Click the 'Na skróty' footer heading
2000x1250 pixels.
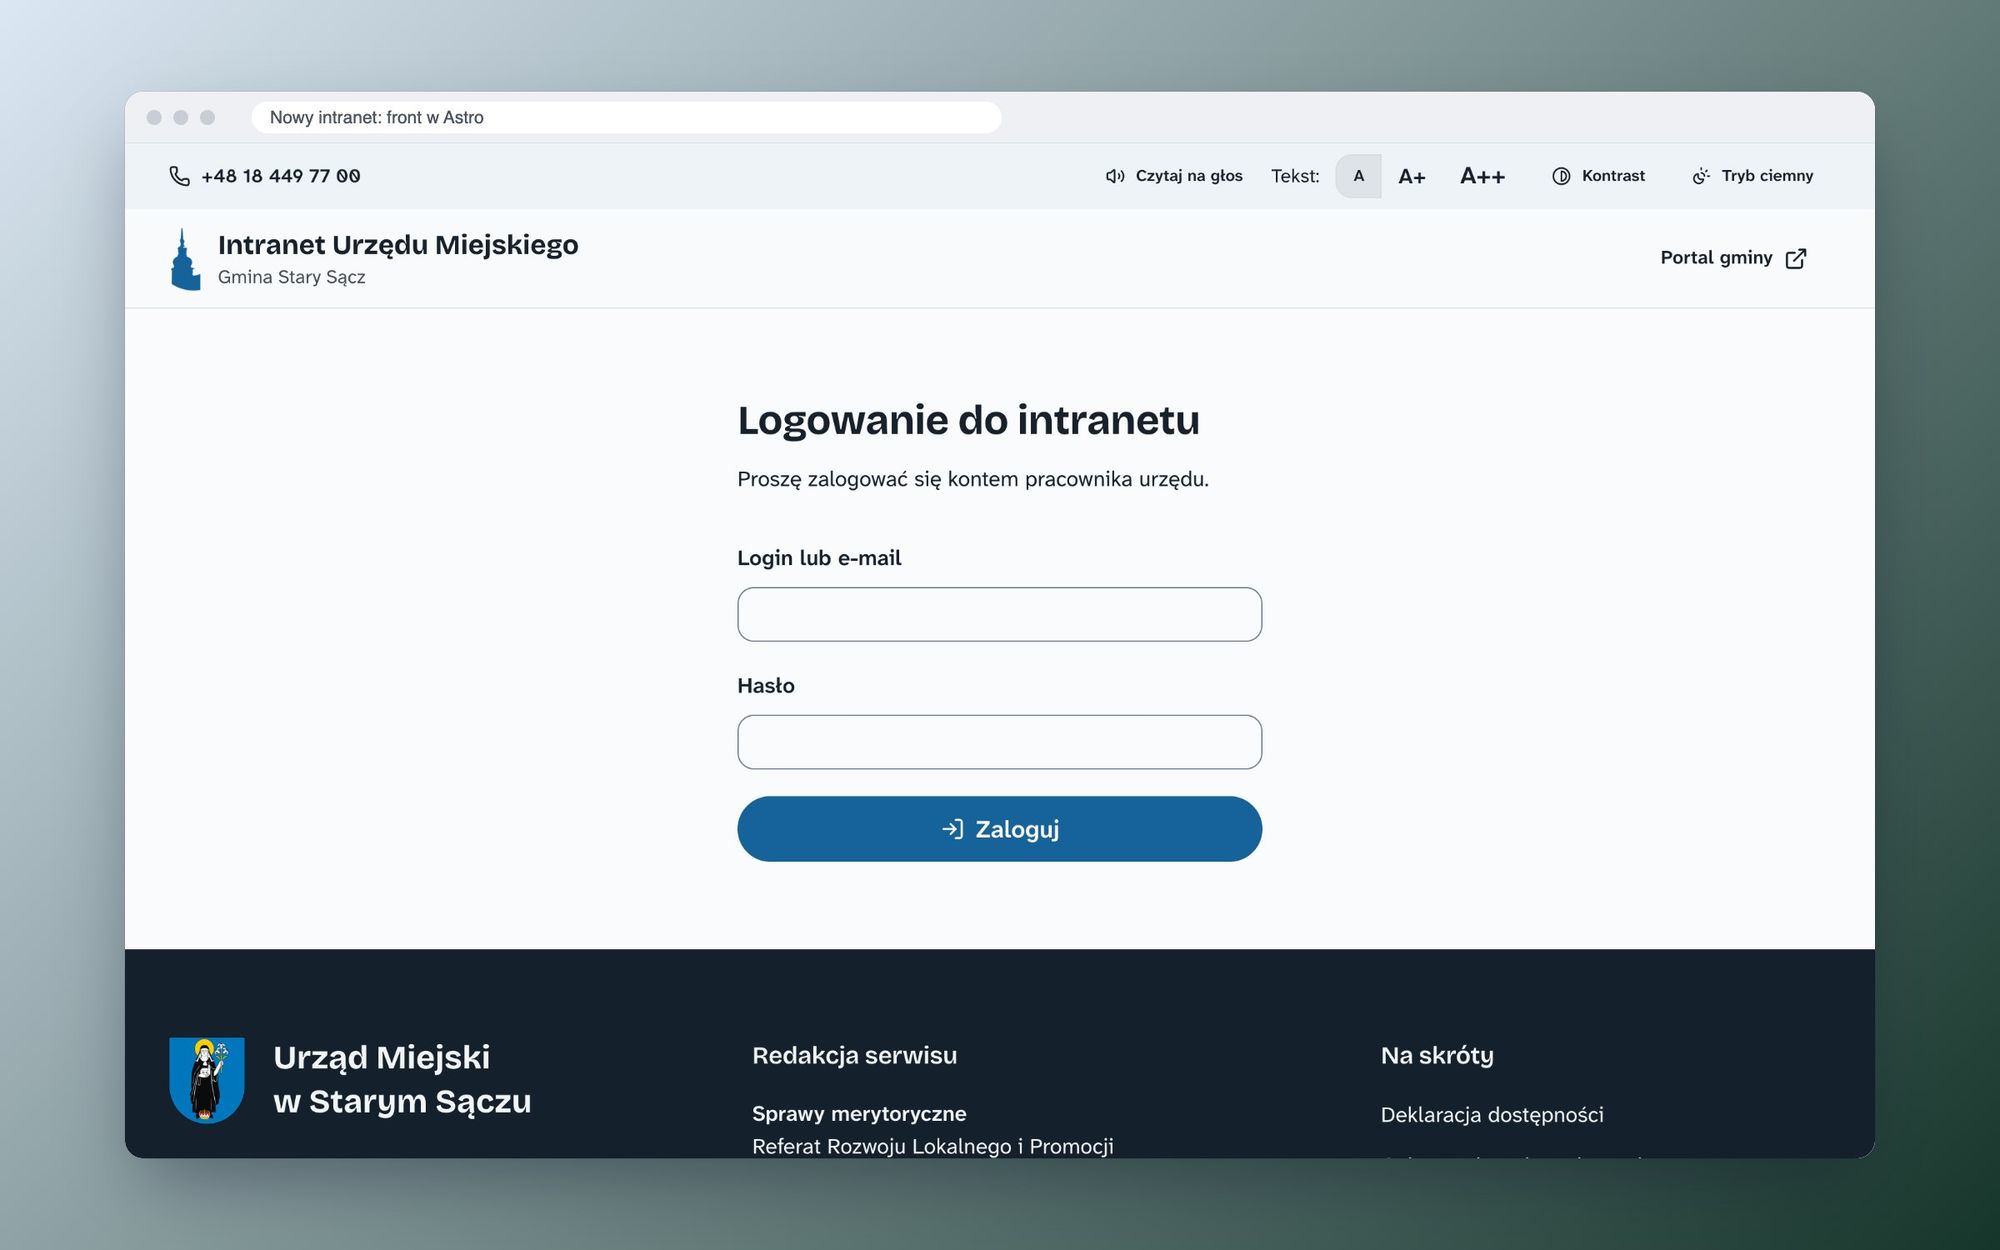1437,1056
